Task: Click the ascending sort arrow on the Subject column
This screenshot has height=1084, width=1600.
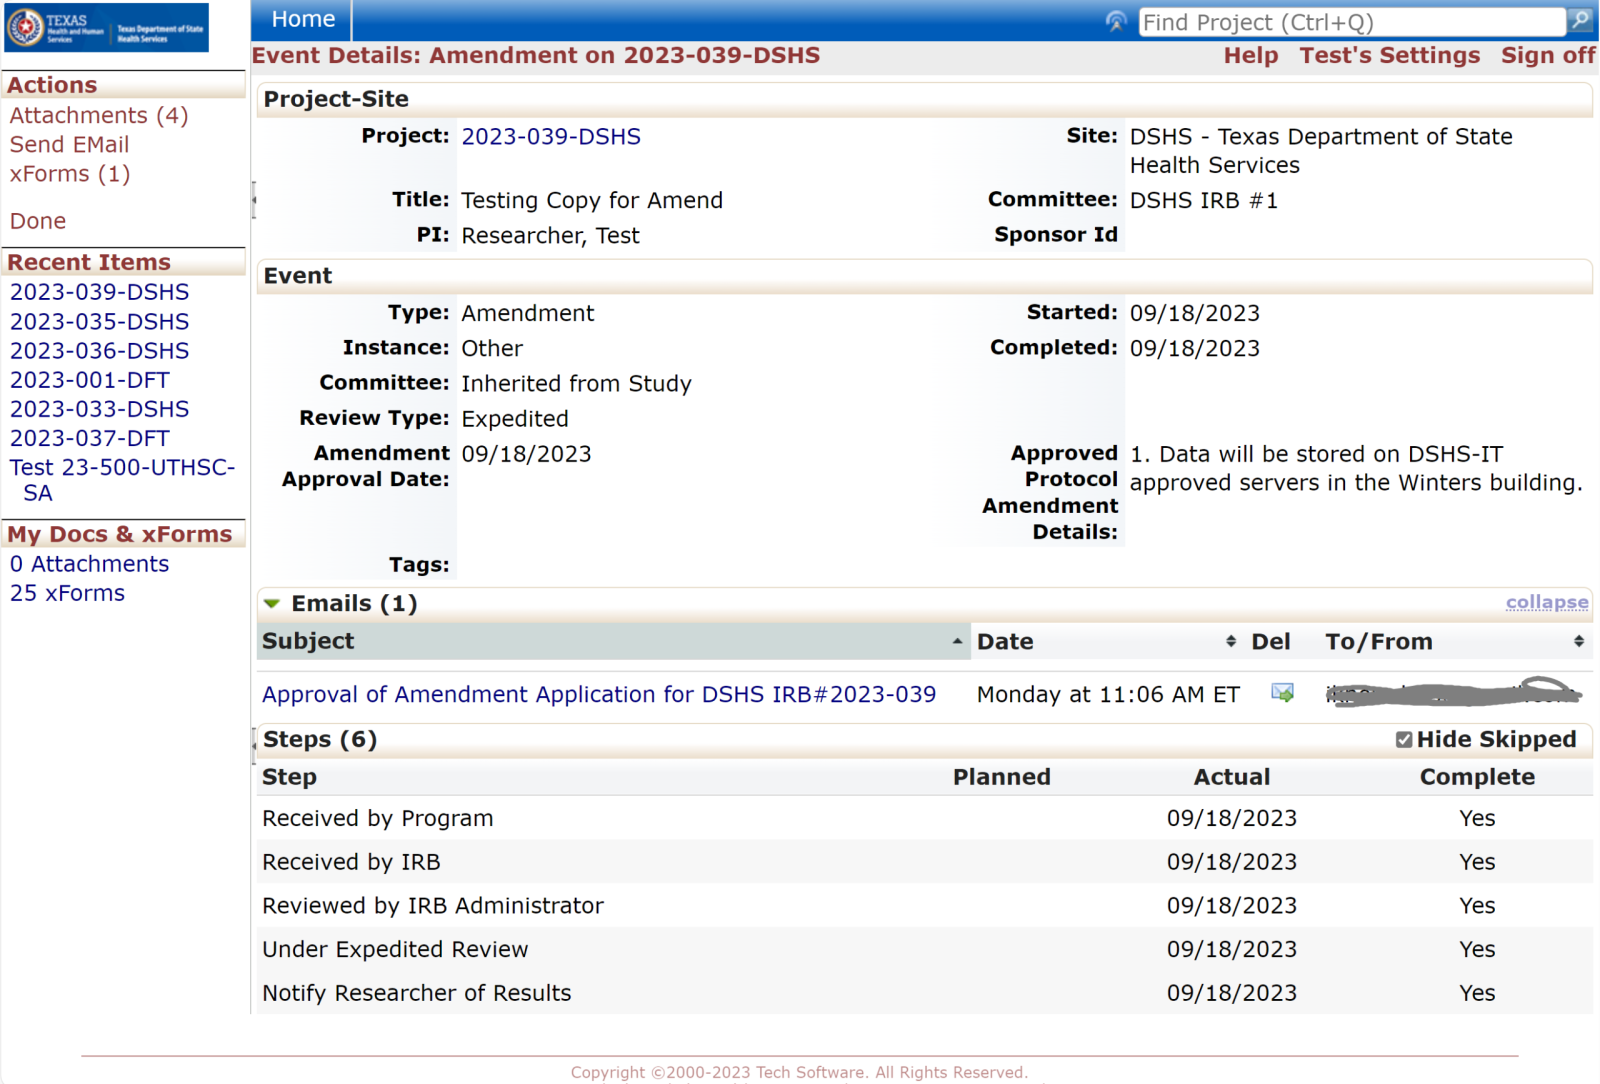Action: pos(957,641)
